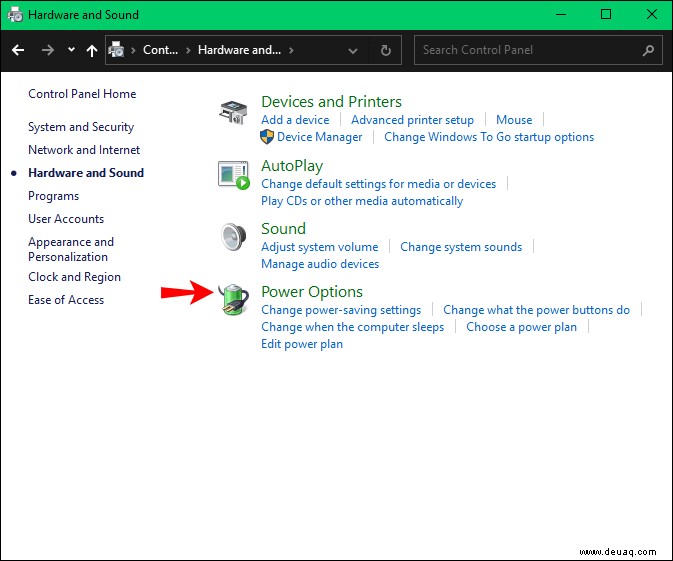Image resolution: width=673 pixels, height=561 pixels.
Task: Open Appearance and Personalization category
Action: pos(71,249)
